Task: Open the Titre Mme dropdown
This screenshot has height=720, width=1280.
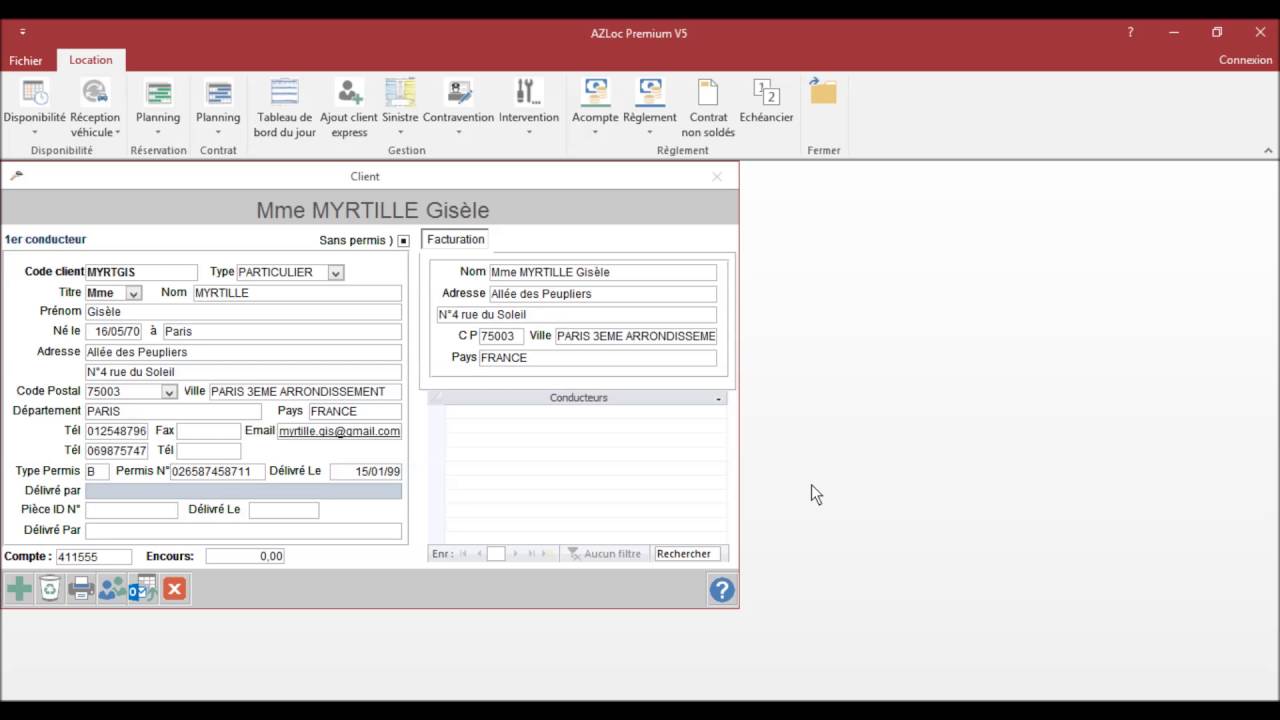Action: pos(134,293)
